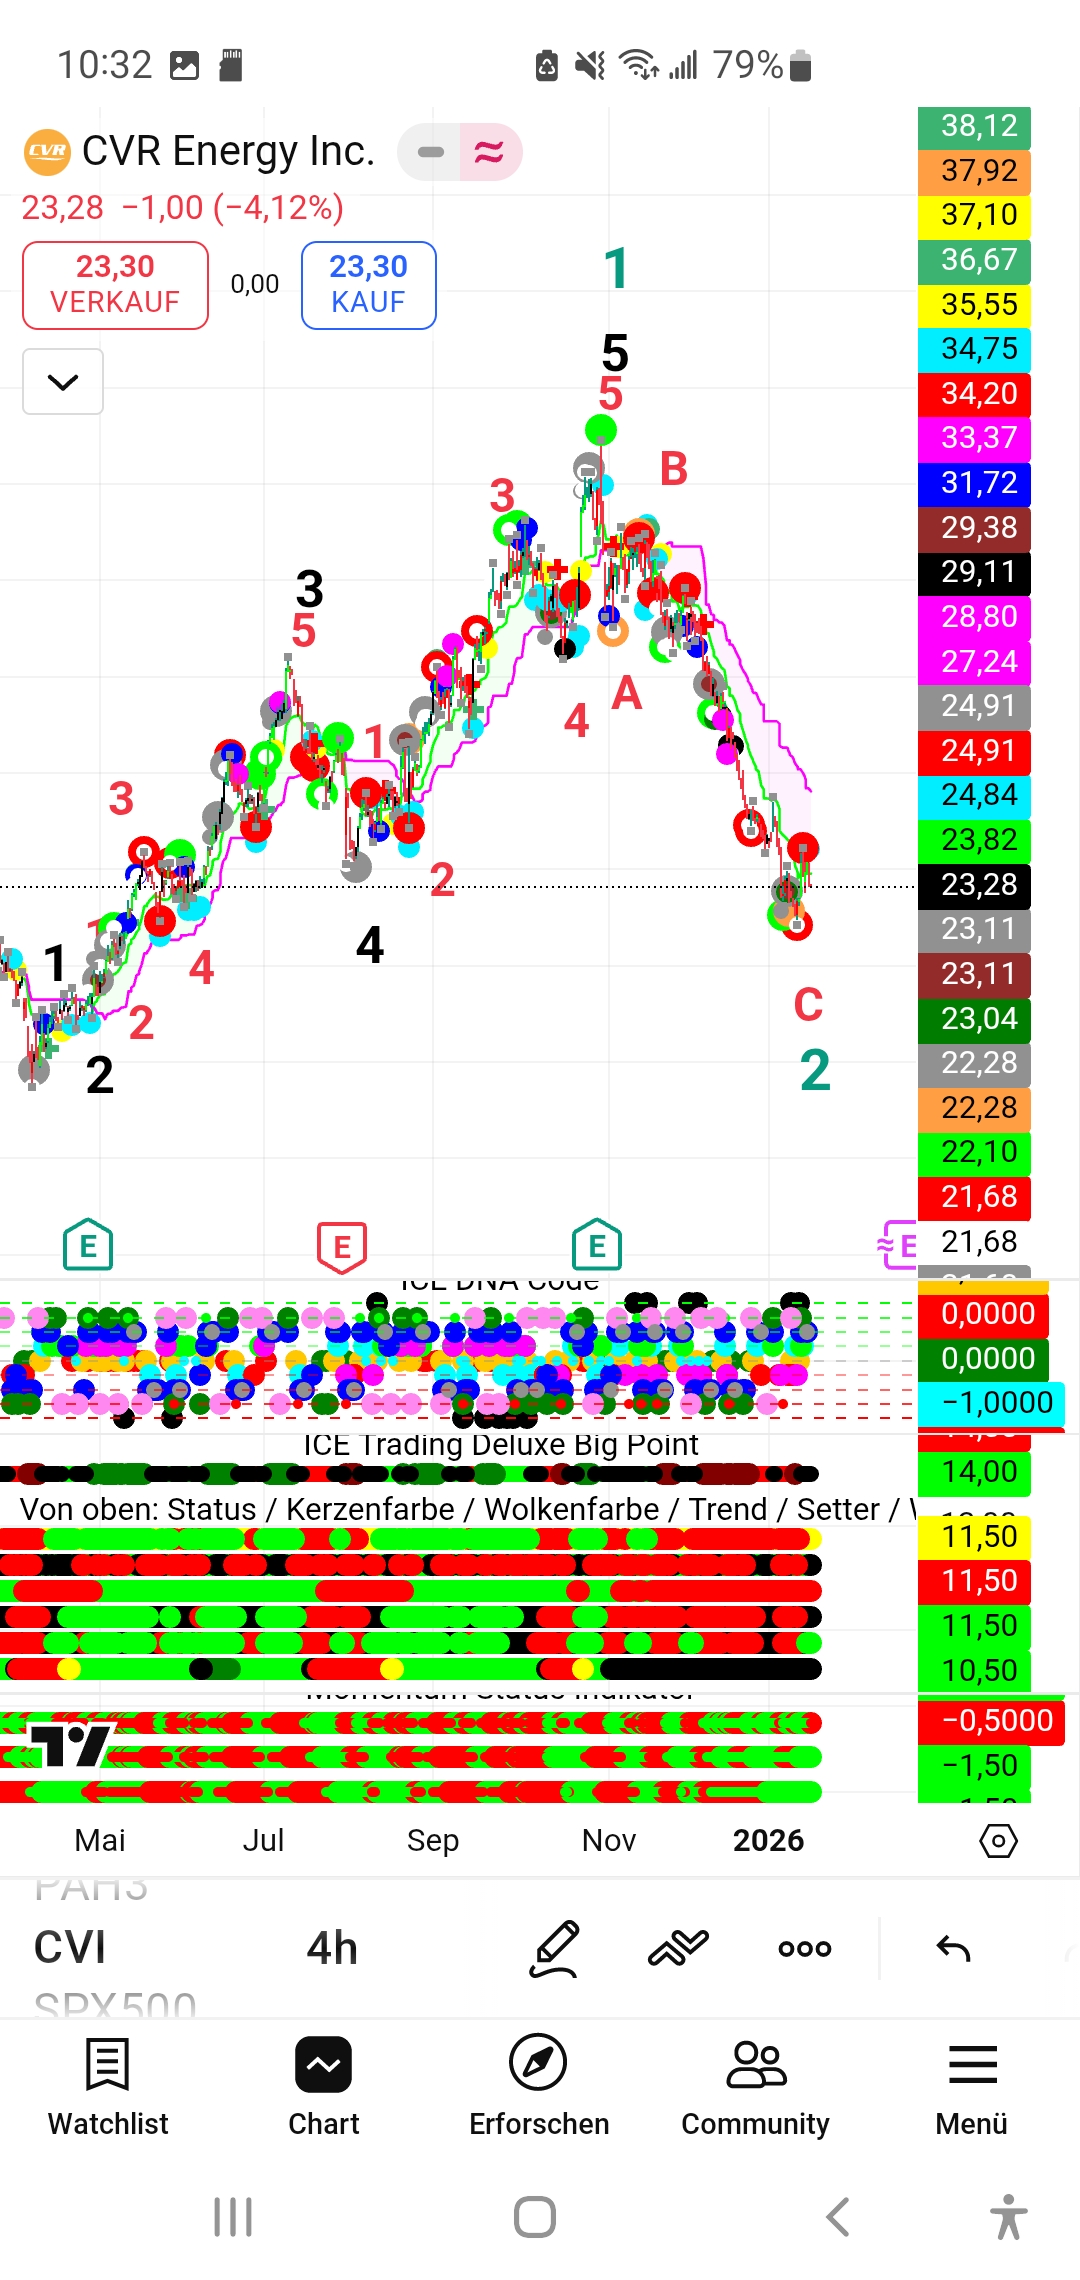Open the drawing tools pencil icon
This screenshot has height=2280, width=1080.
(555, 1948)
